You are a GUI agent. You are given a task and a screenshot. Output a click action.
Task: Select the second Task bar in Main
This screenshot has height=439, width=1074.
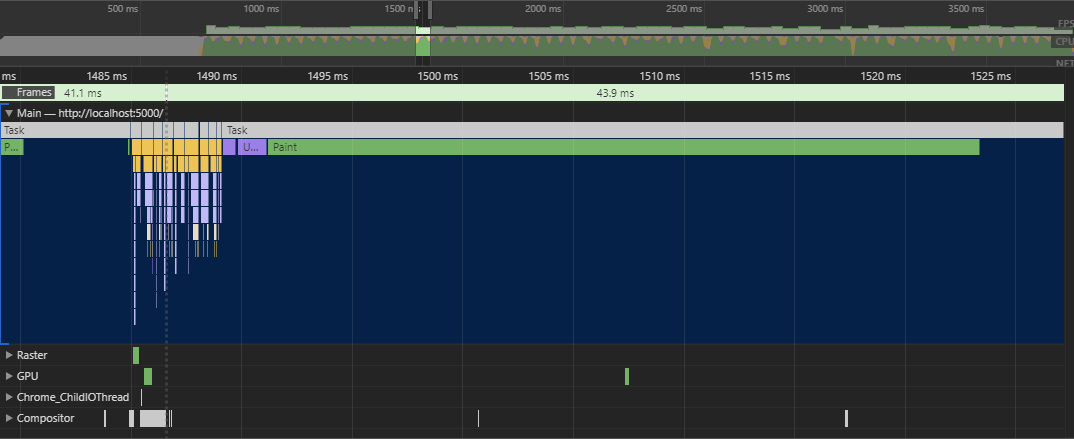640,130
